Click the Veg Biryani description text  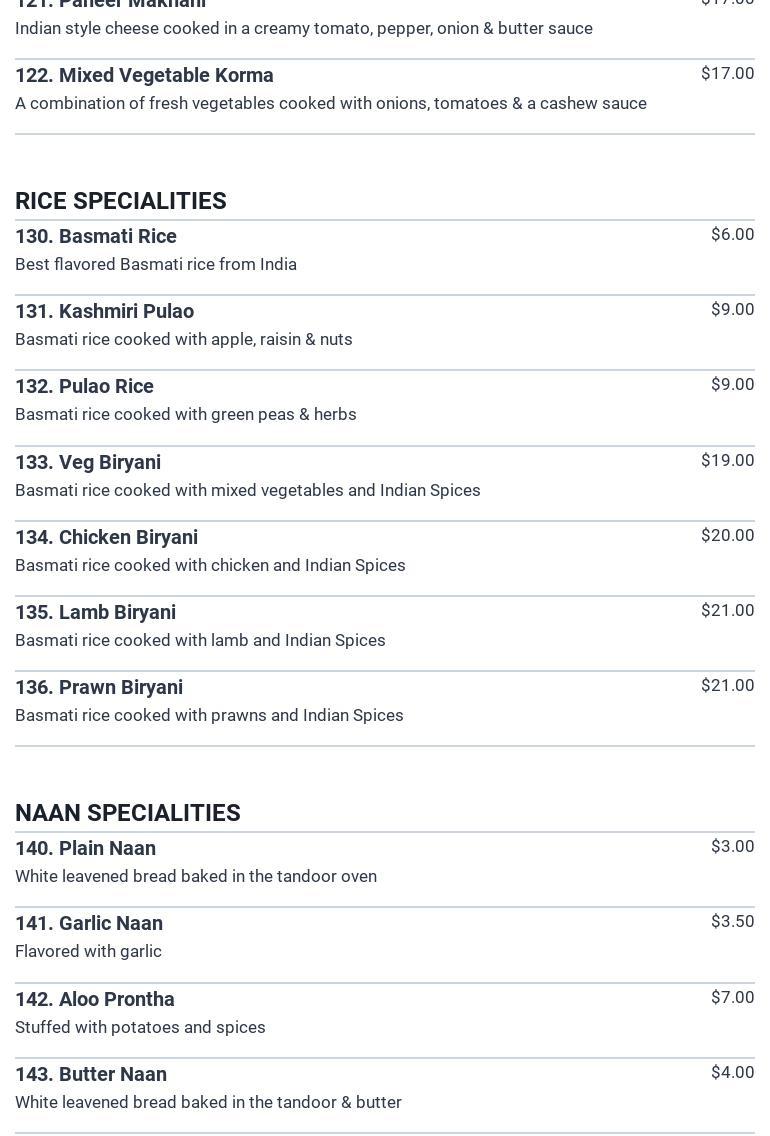pyautogui.click(x=248, y=490)
